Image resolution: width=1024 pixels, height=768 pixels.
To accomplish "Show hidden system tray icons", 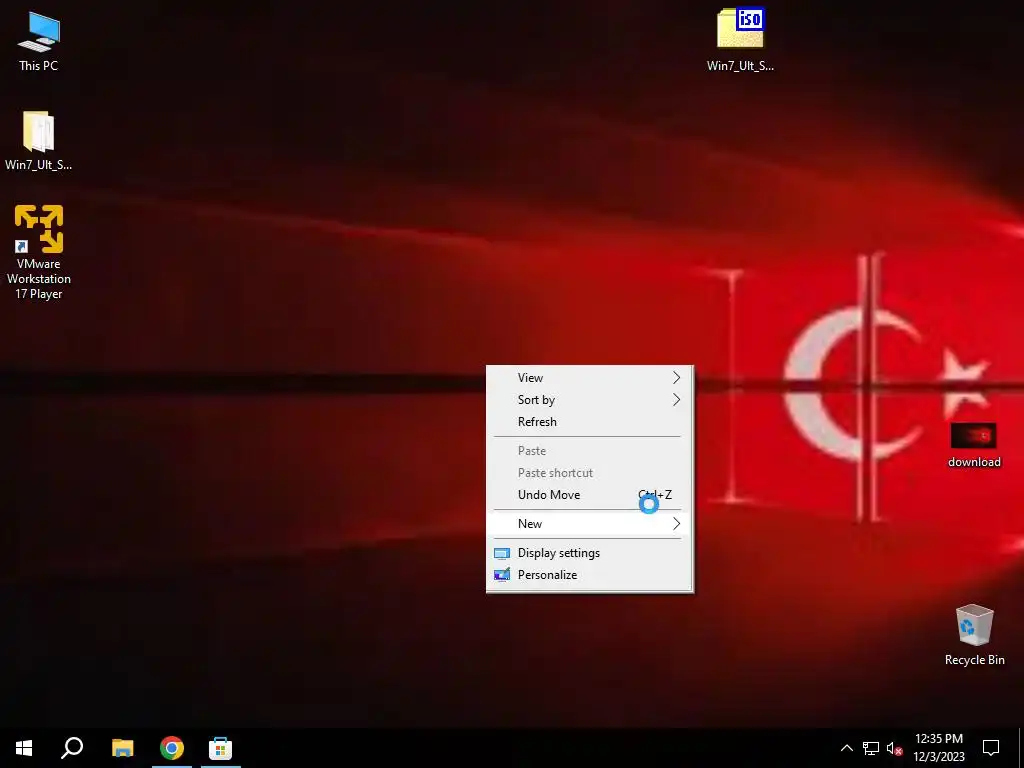I will (x=846, y=748).
